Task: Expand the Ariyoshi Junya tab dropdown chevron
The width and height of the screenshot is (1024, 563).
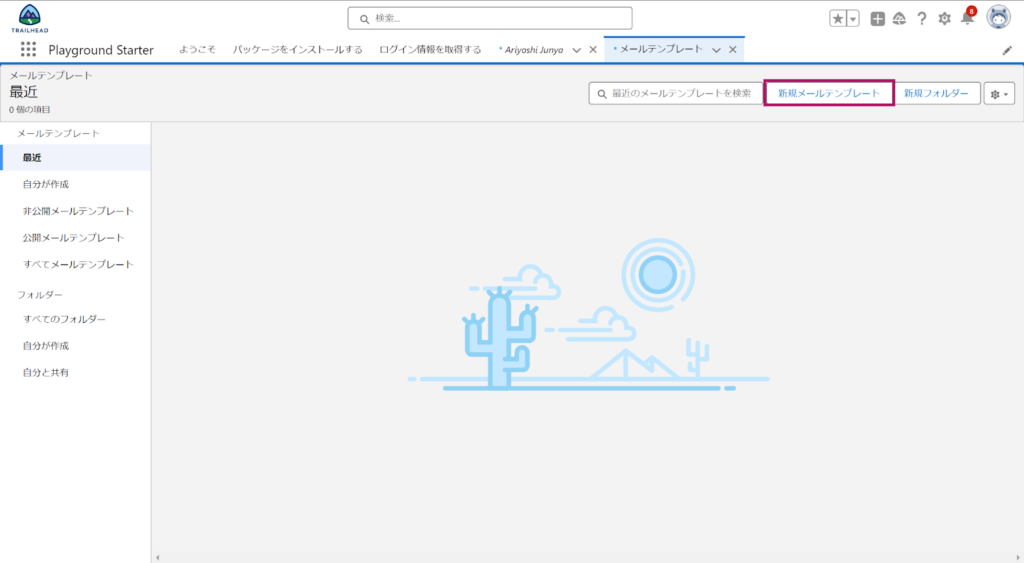Action: (576, 50)
